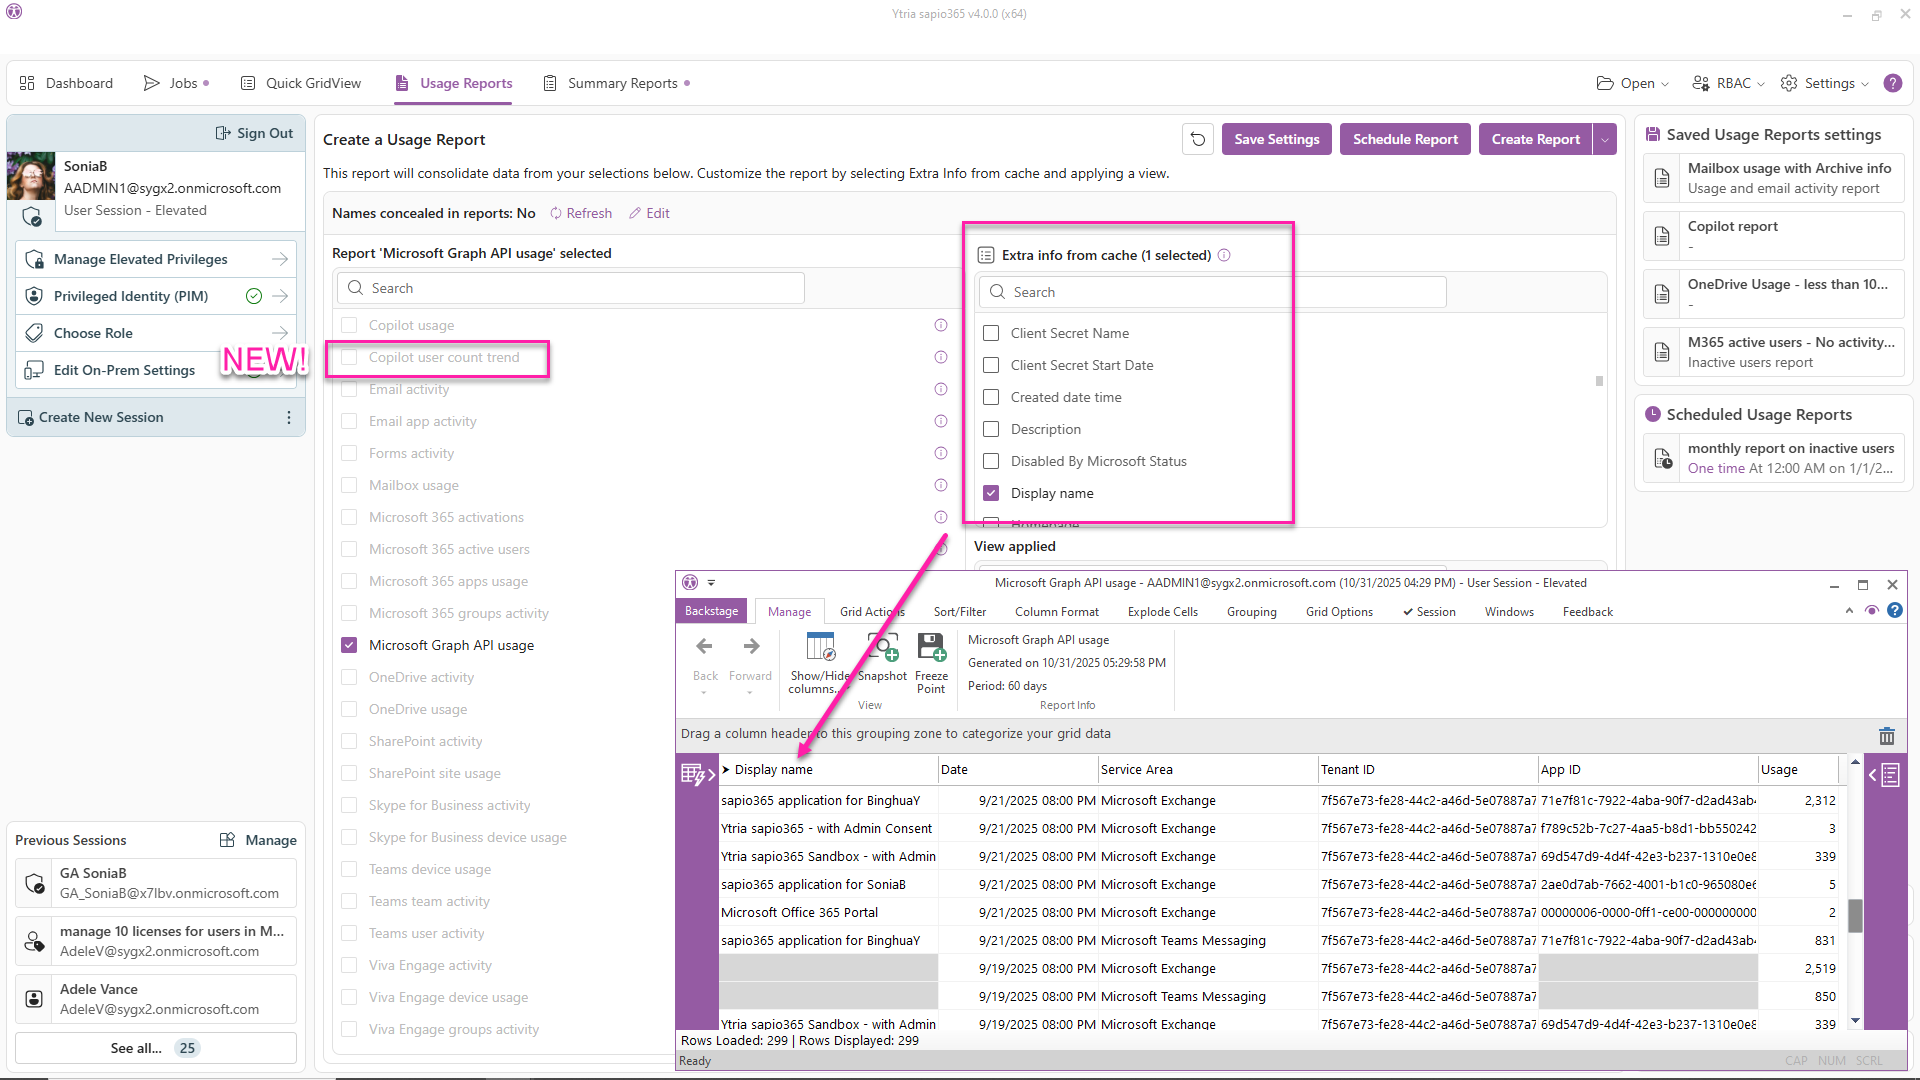Click the three-dot menu beside Create New Session
The image size is (1920, 1080).
coord(289,417)
